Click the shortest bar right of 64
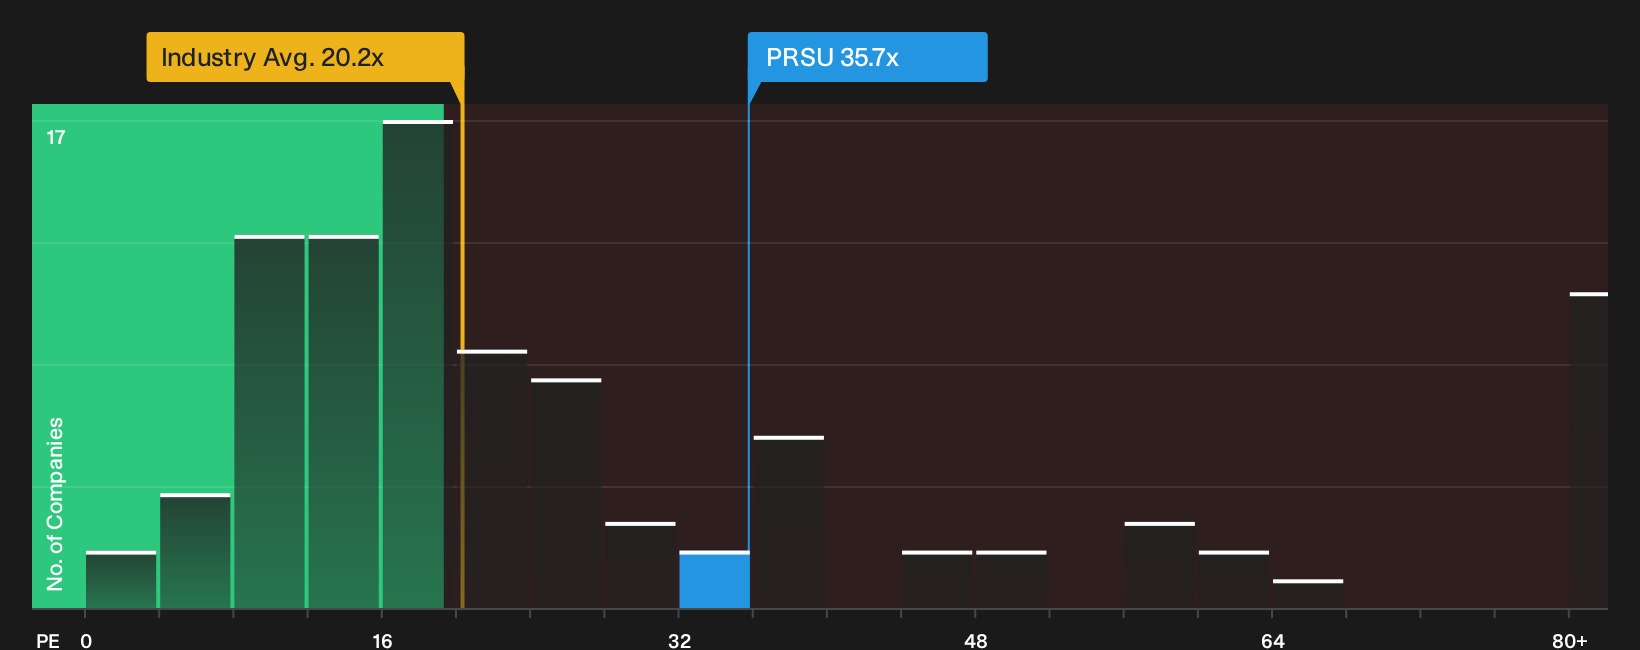Viewport: 1640px width, 650px height. pos(1308,594)
